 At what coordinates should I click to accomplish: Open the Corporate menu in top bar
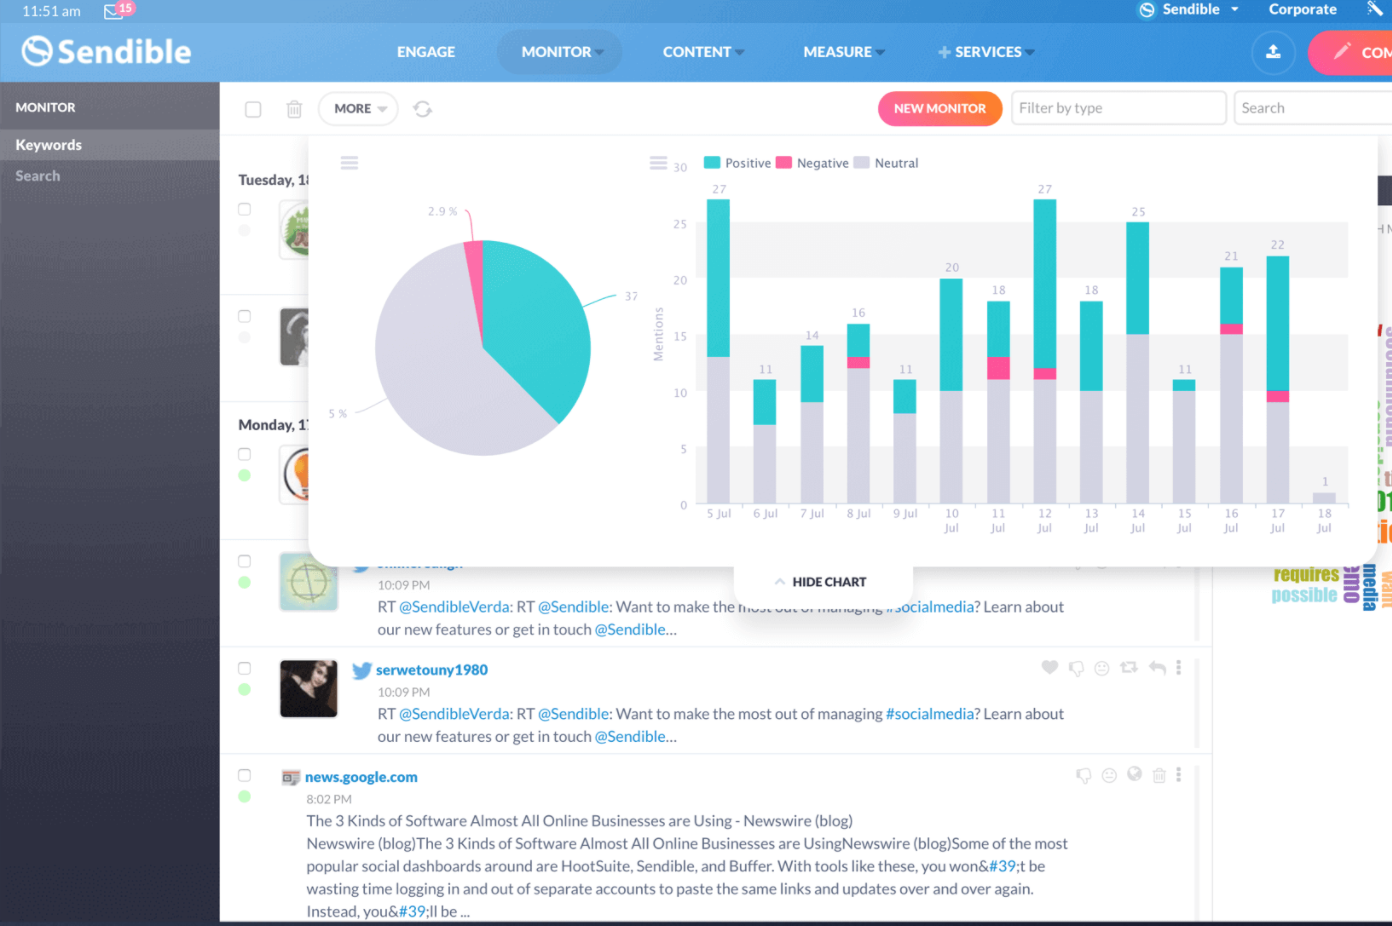click(x=1303, y=10)
